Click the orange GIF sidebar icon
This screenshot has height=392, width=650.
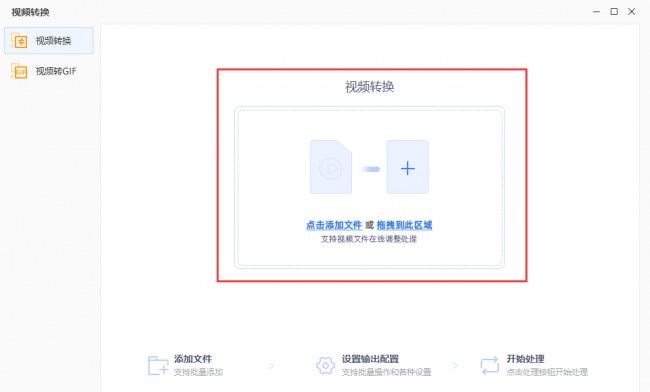[x=19, y=71]
